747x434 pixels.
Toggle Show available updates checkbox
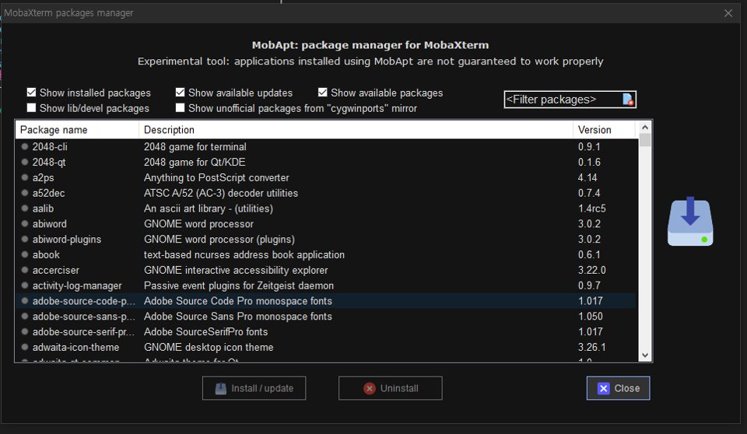[x=180, y=92]
